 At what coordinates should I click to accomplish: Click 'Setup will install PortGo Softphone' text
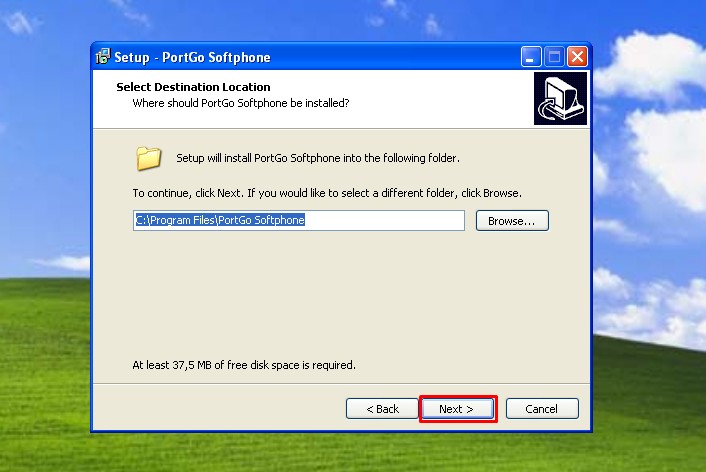coord(318,158)
